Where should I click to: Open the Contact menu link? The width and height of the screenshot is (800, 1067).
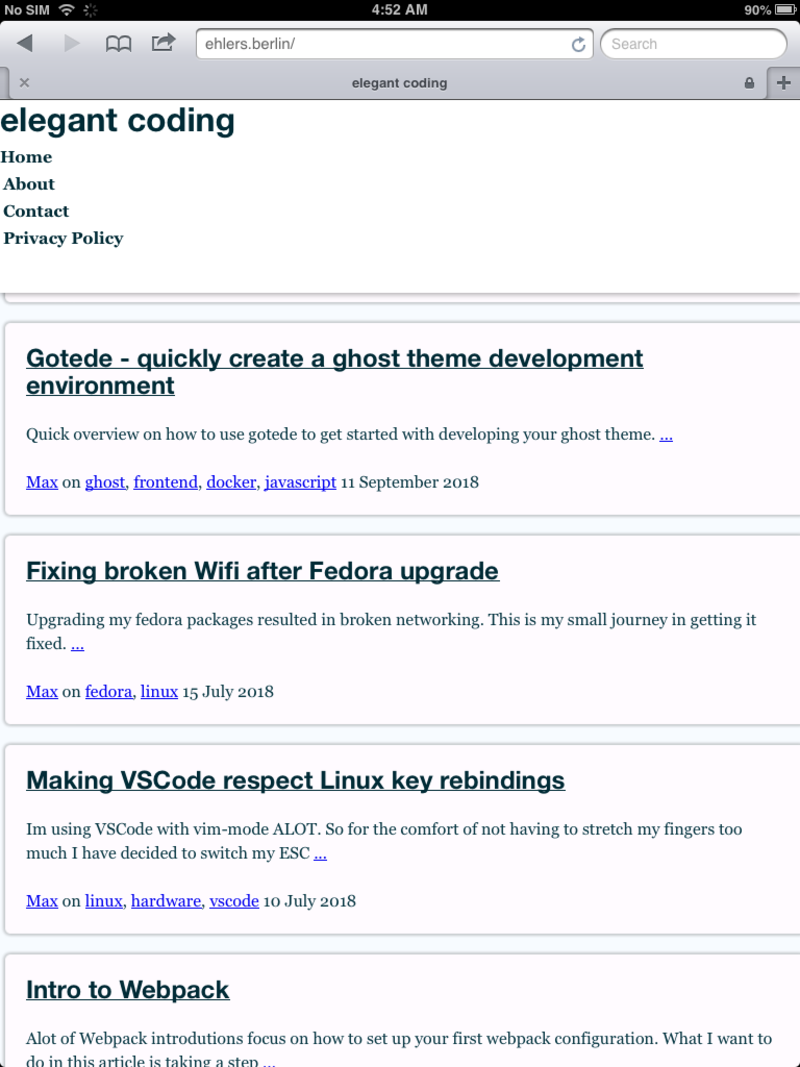(36, 211)
